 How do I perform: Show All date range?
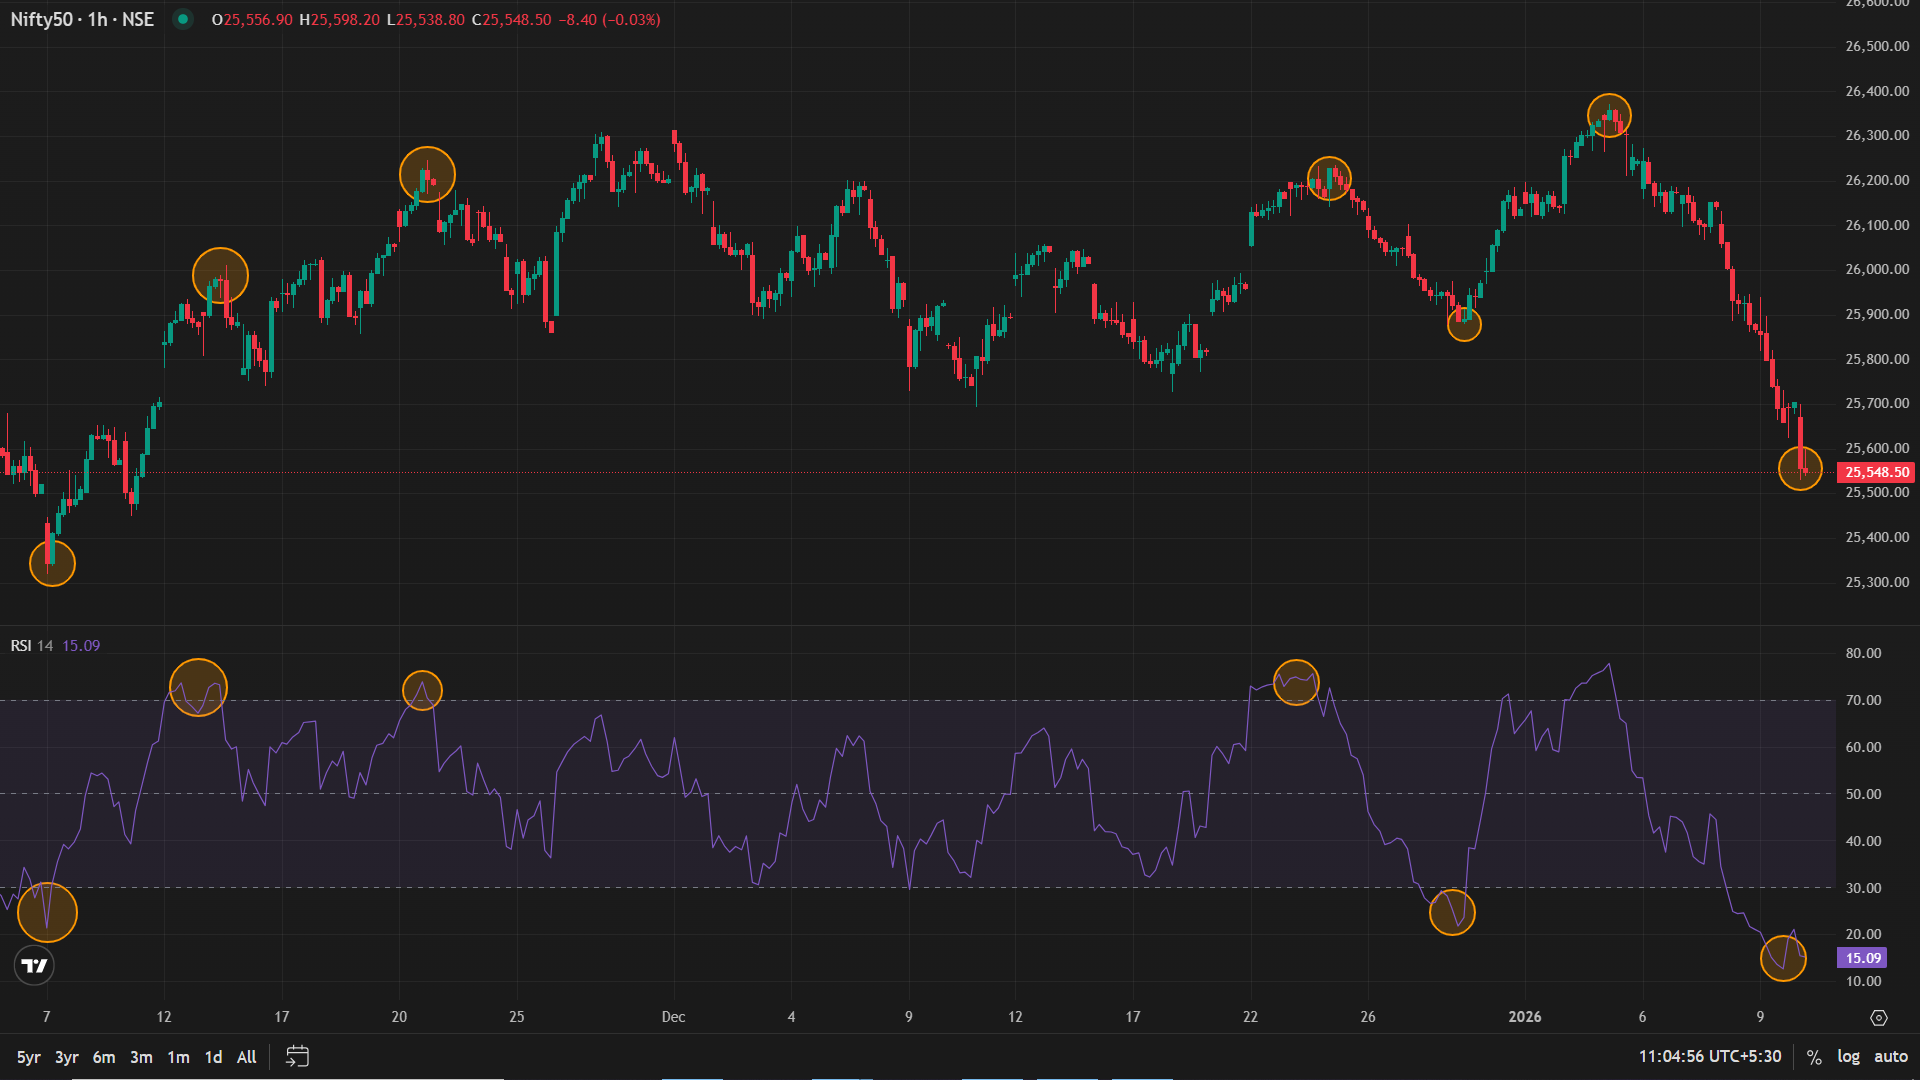(246, 1056)
